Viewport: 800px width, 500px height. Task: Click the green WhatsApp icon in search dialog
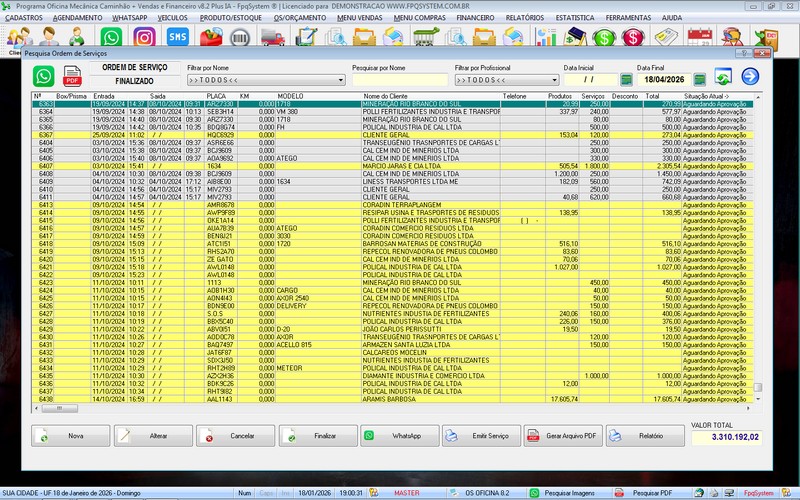coord(44,76)
